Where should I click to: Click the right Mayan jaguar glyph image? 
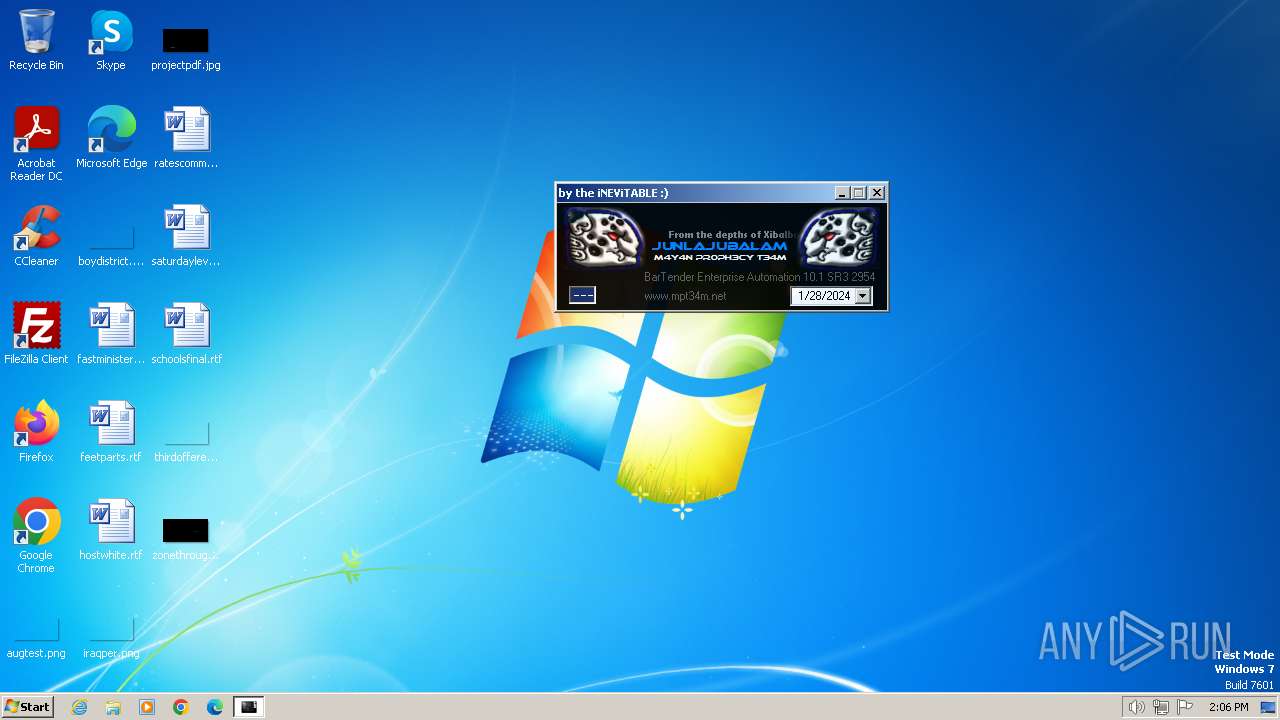[840, 237]
